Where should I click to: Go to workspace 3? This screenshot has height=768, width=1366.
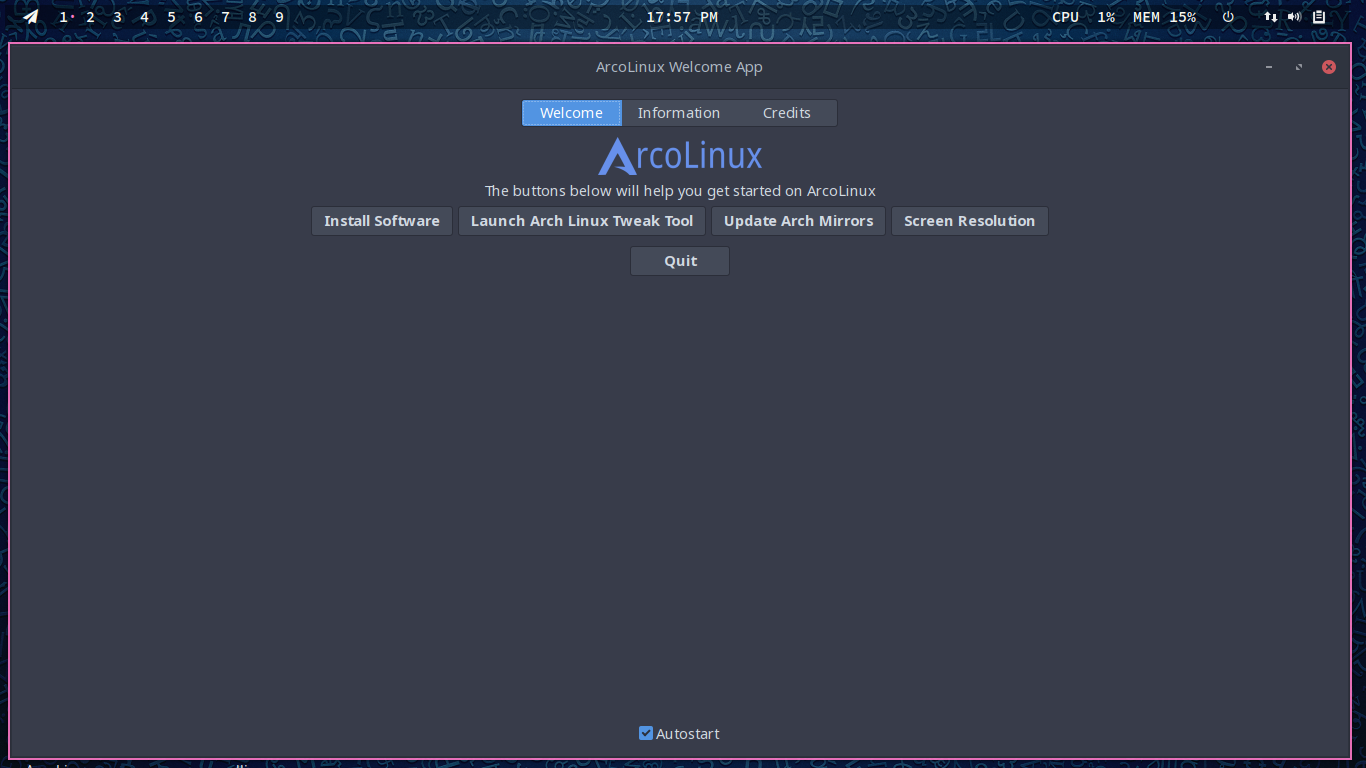point(117,17)
